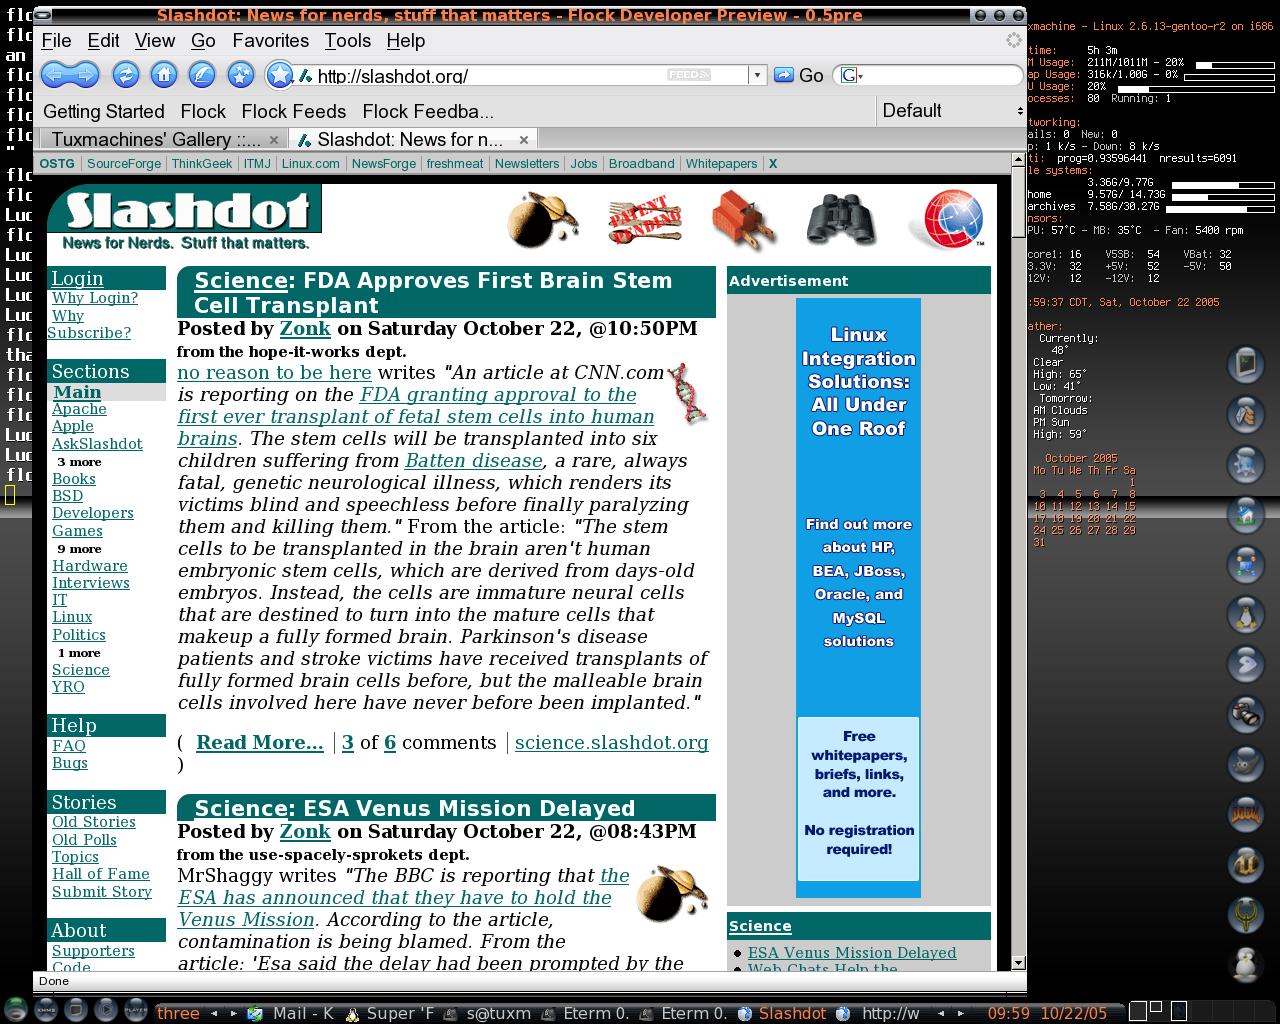
Task: Click the green start button in the taskbar
Action: click(15, 1010)
